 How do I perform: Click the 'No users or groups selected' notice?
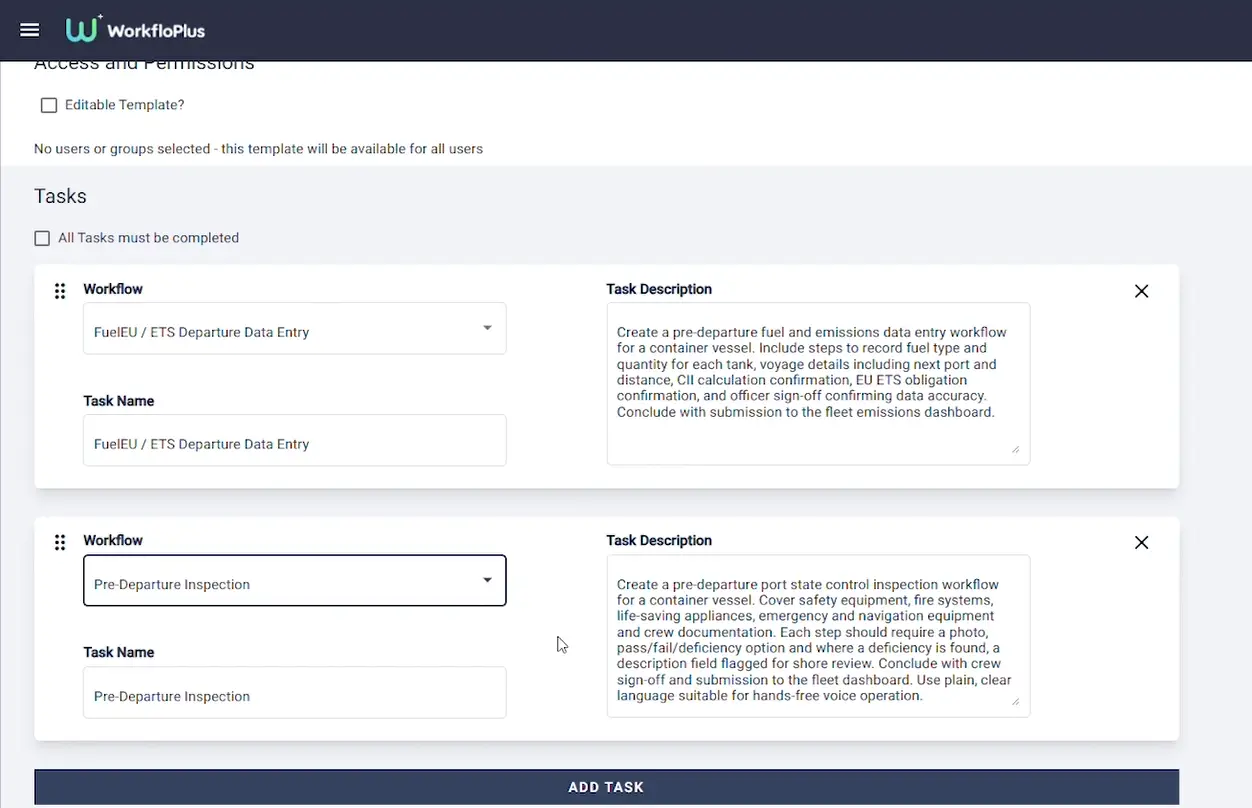point(258,149)
